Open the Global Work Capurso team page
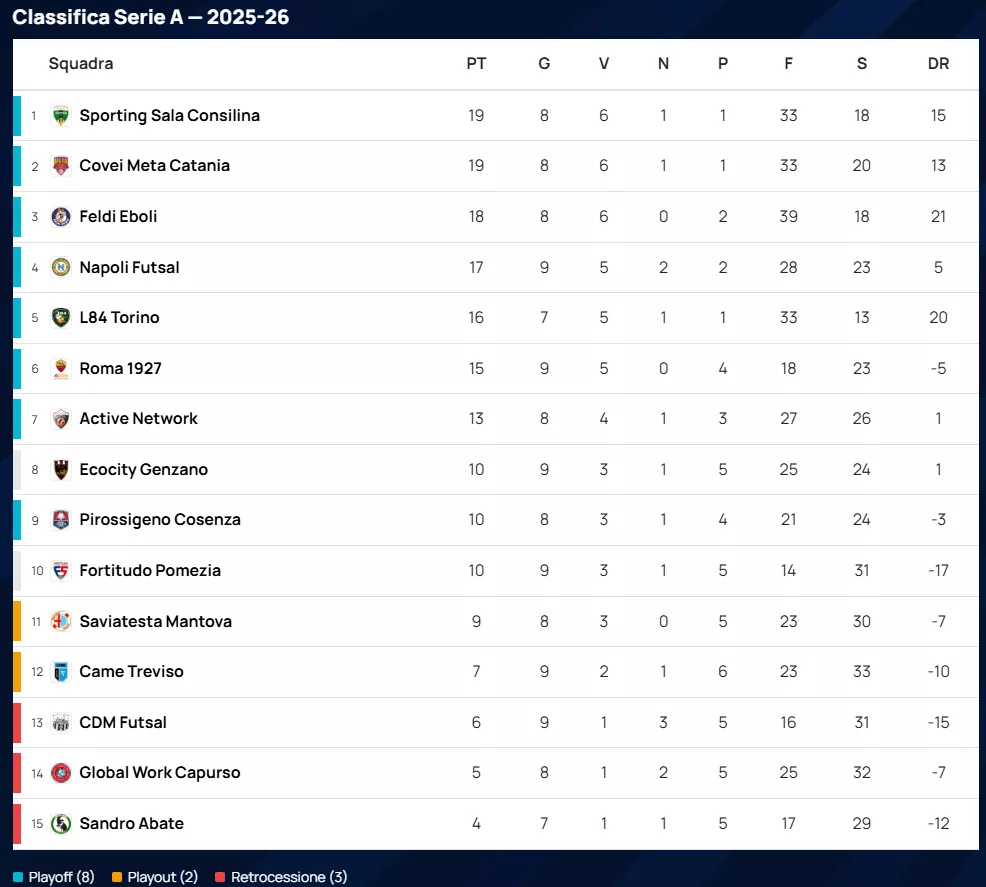This screenshot has height=887, width=986. click(160, 773)
